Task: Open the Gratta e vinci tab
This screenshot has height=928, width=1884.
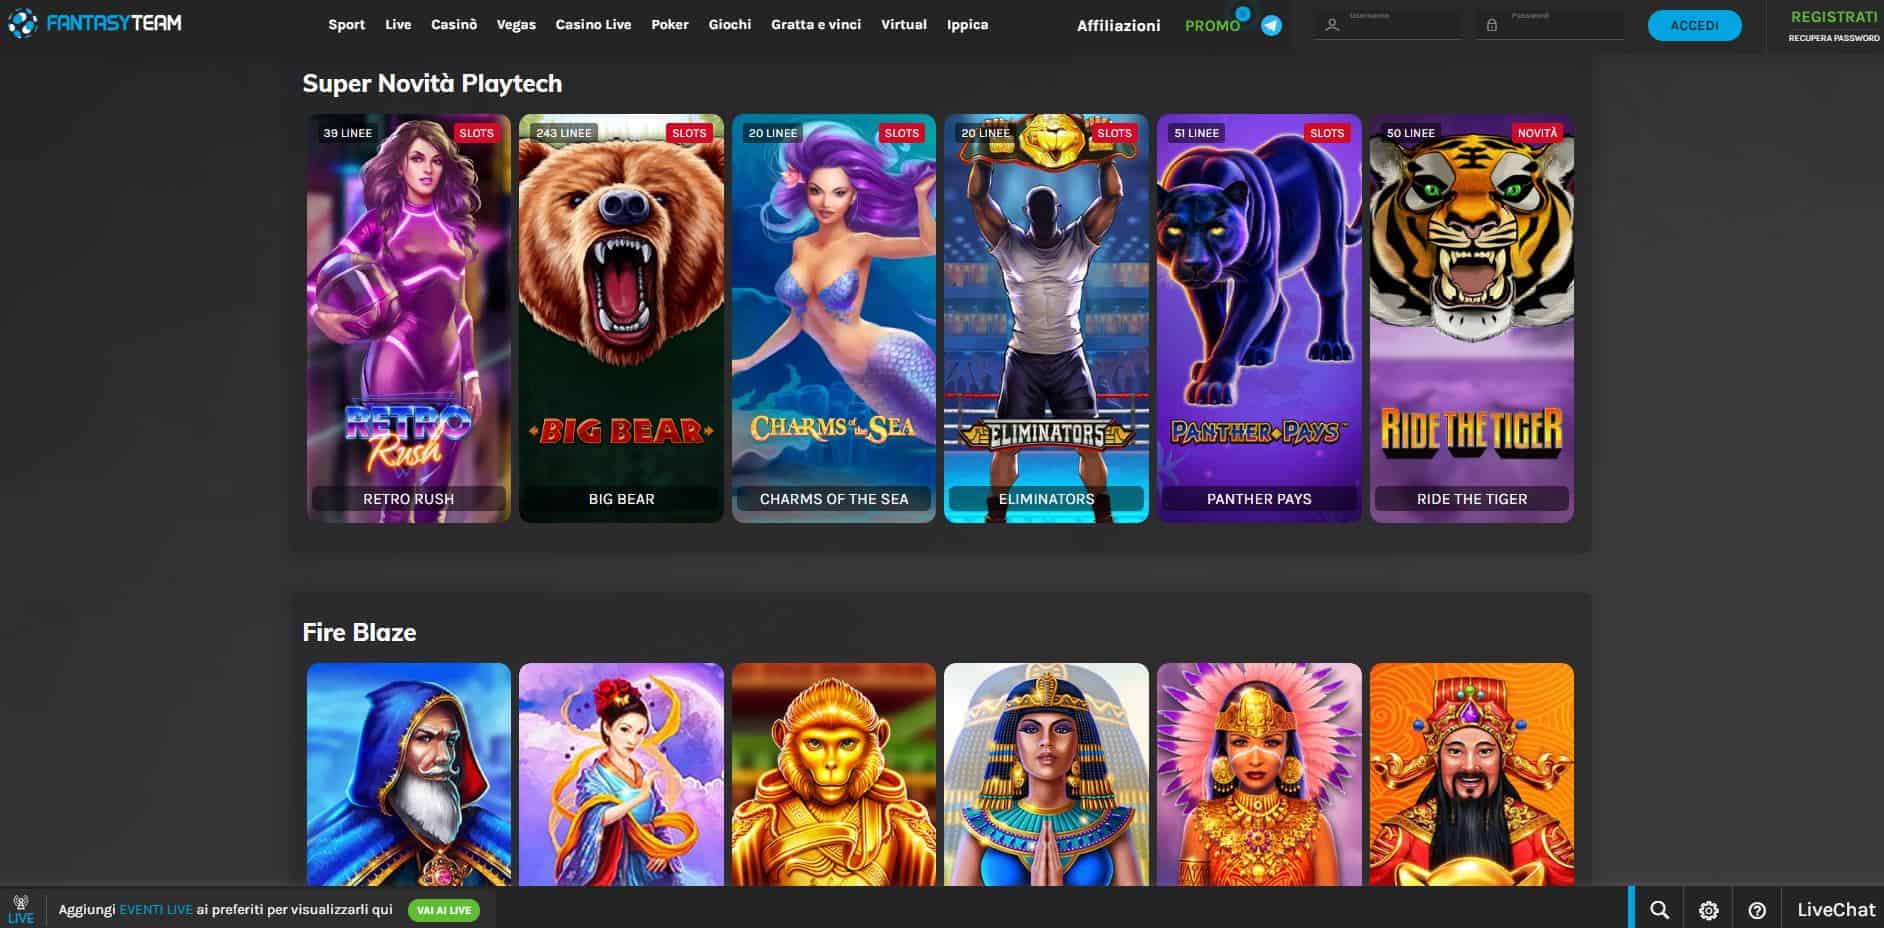Action: click(x=815, y=24)
